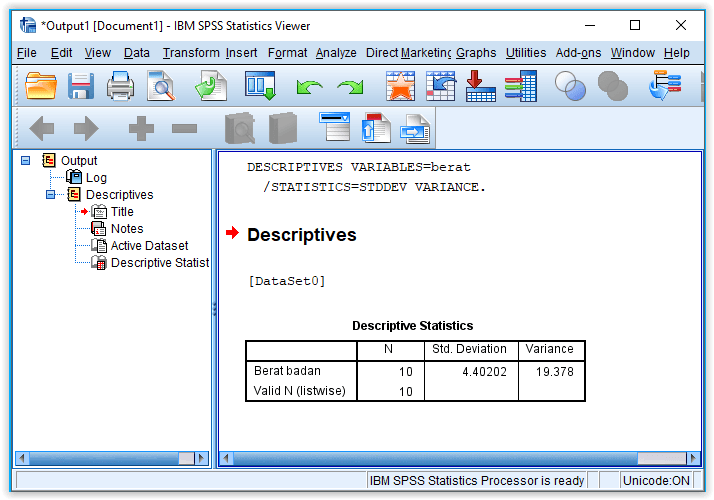Click the [DataSet0] text in output
714x500 pixels.
[287, 281]
